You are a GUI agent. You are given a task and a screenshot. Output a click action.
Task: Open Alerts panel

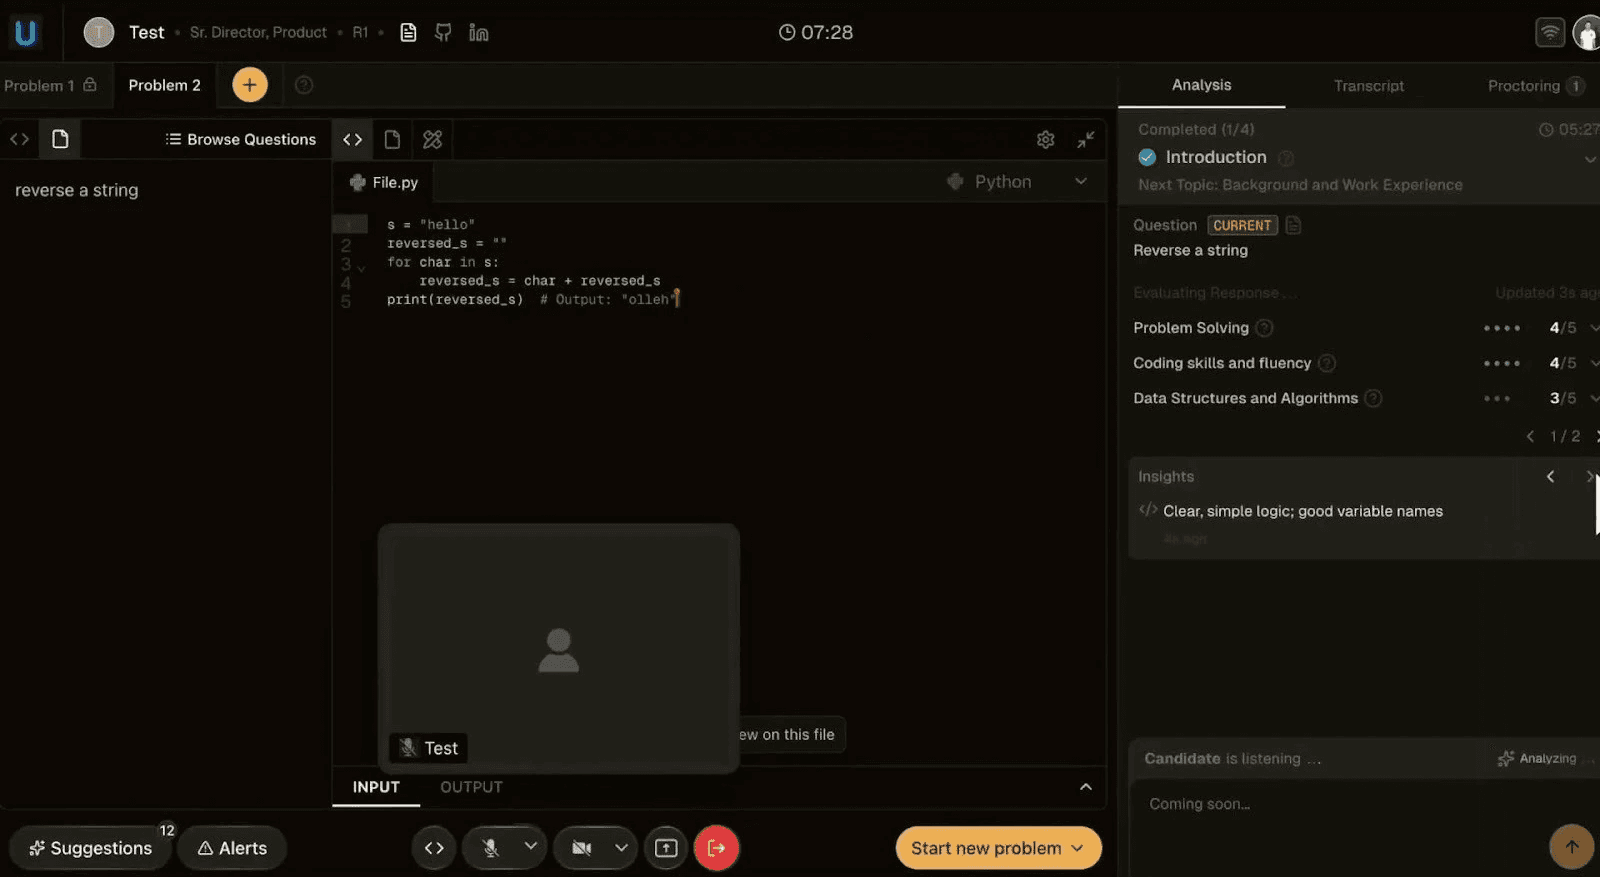[232, 848]
